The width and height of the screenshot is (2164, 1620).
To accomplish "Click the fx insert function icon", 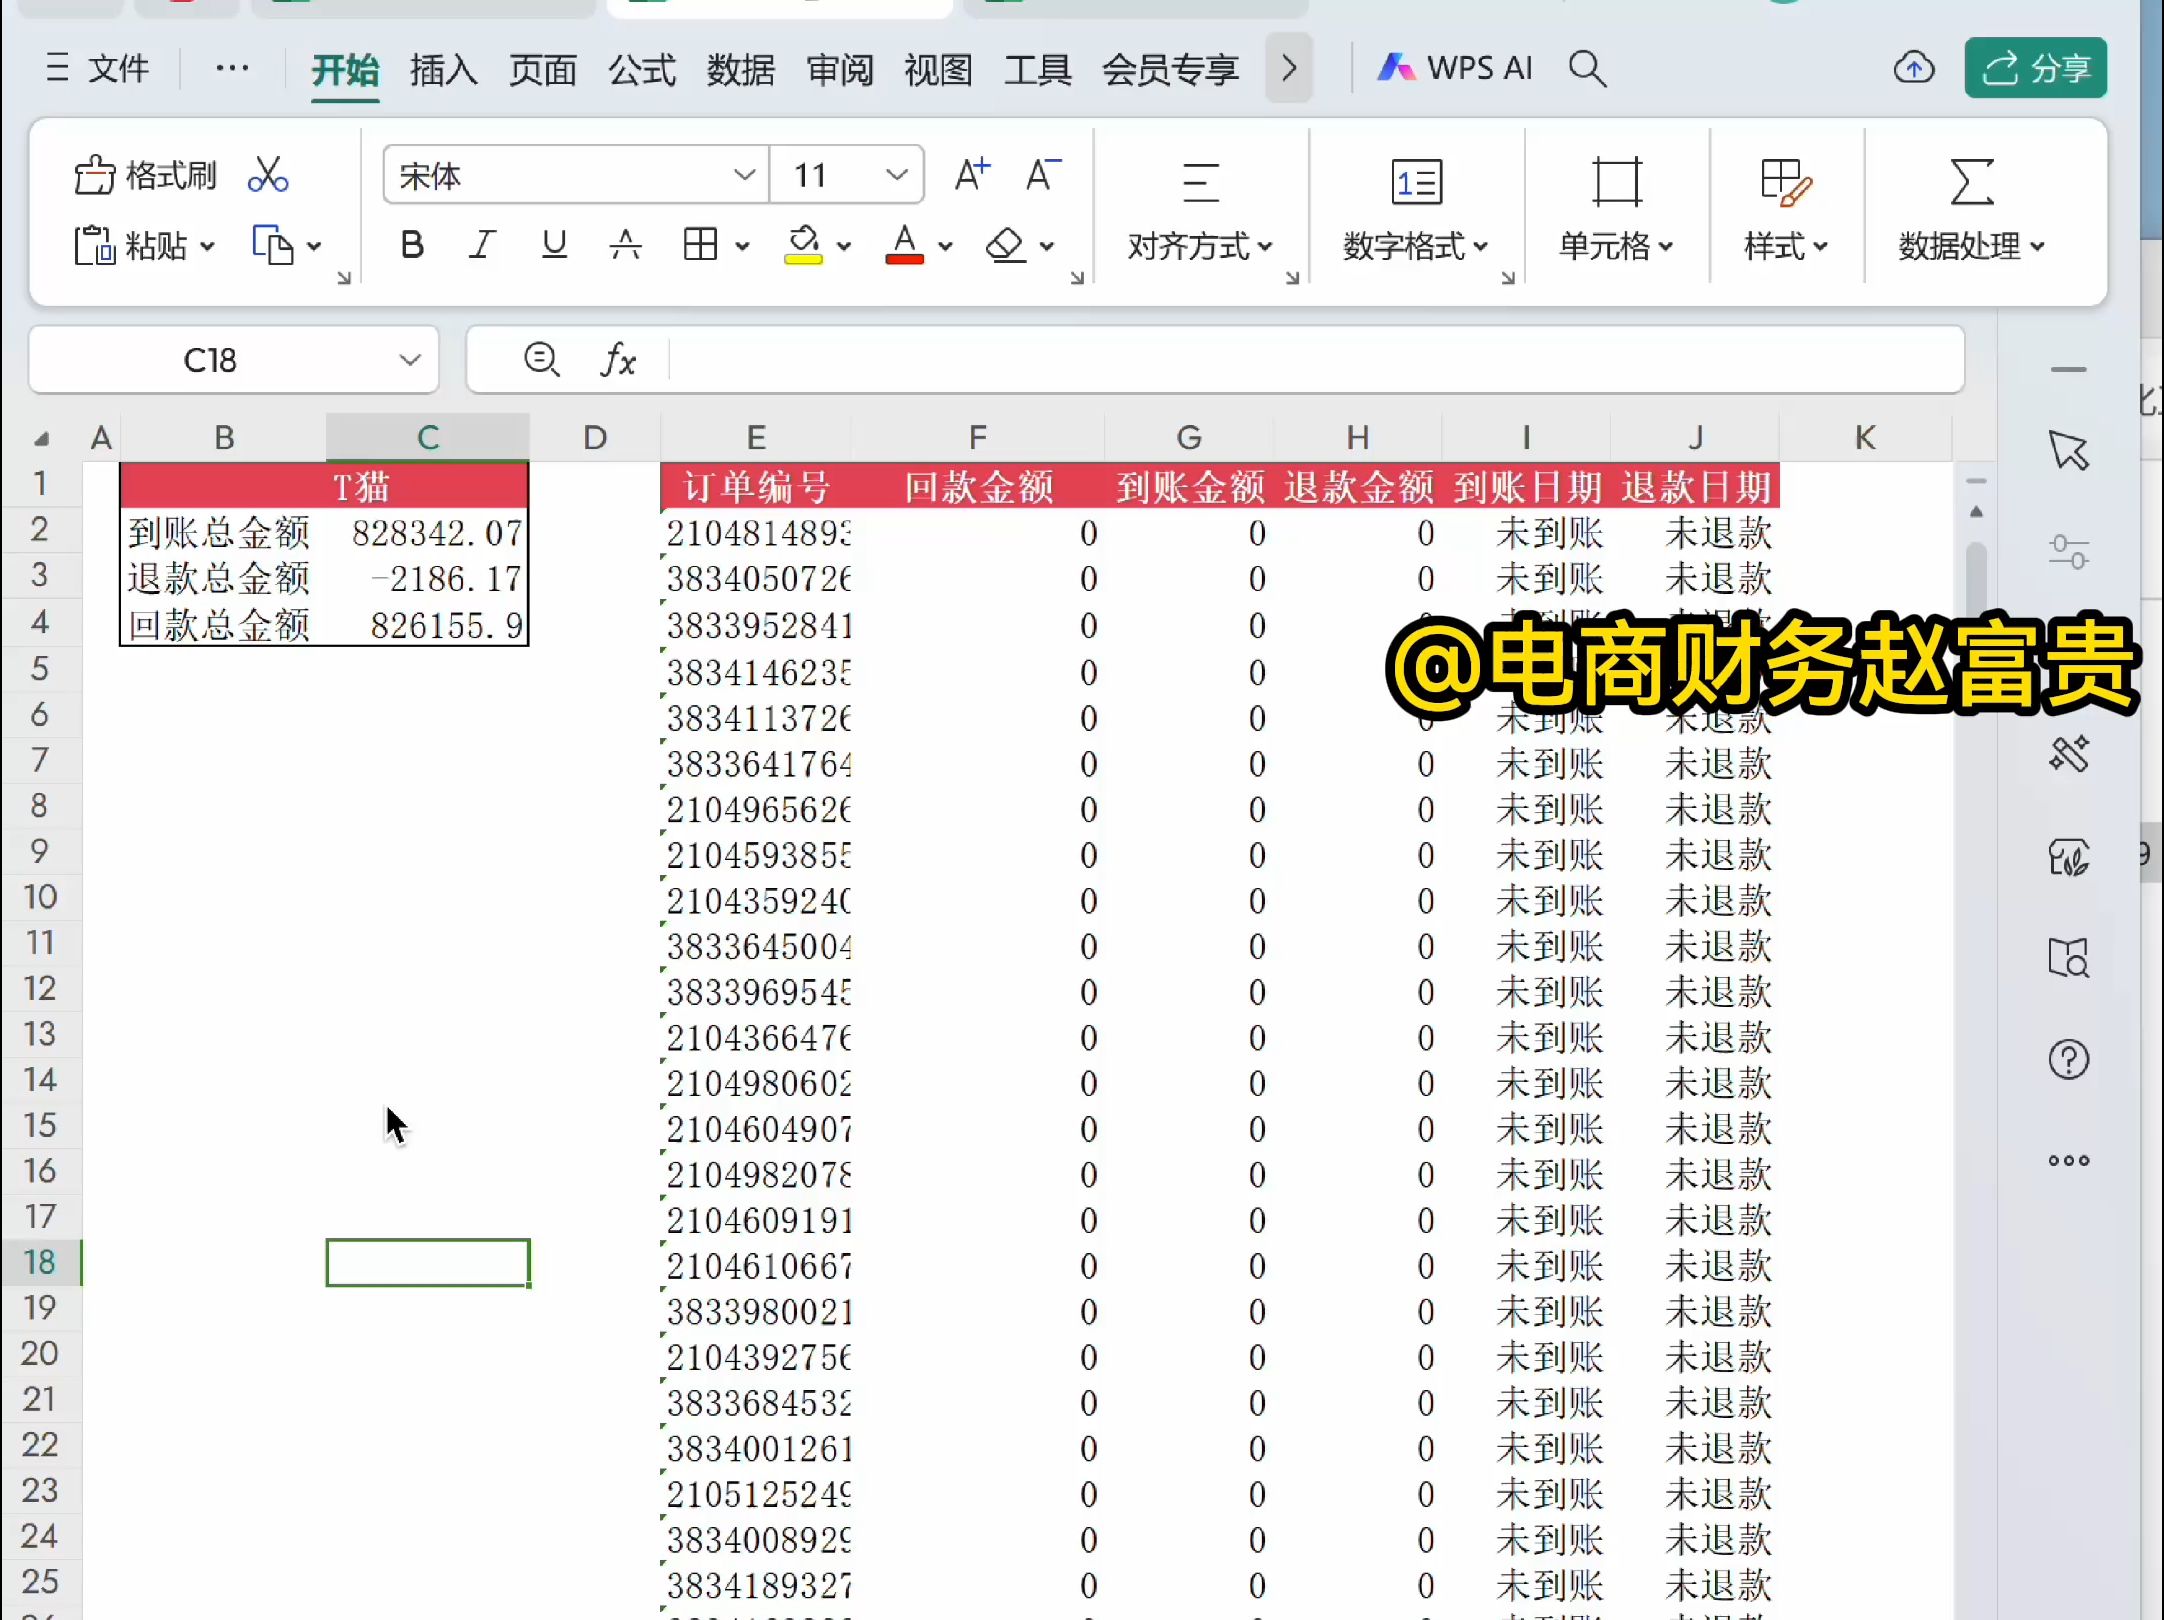I will [x=618, y=360].
